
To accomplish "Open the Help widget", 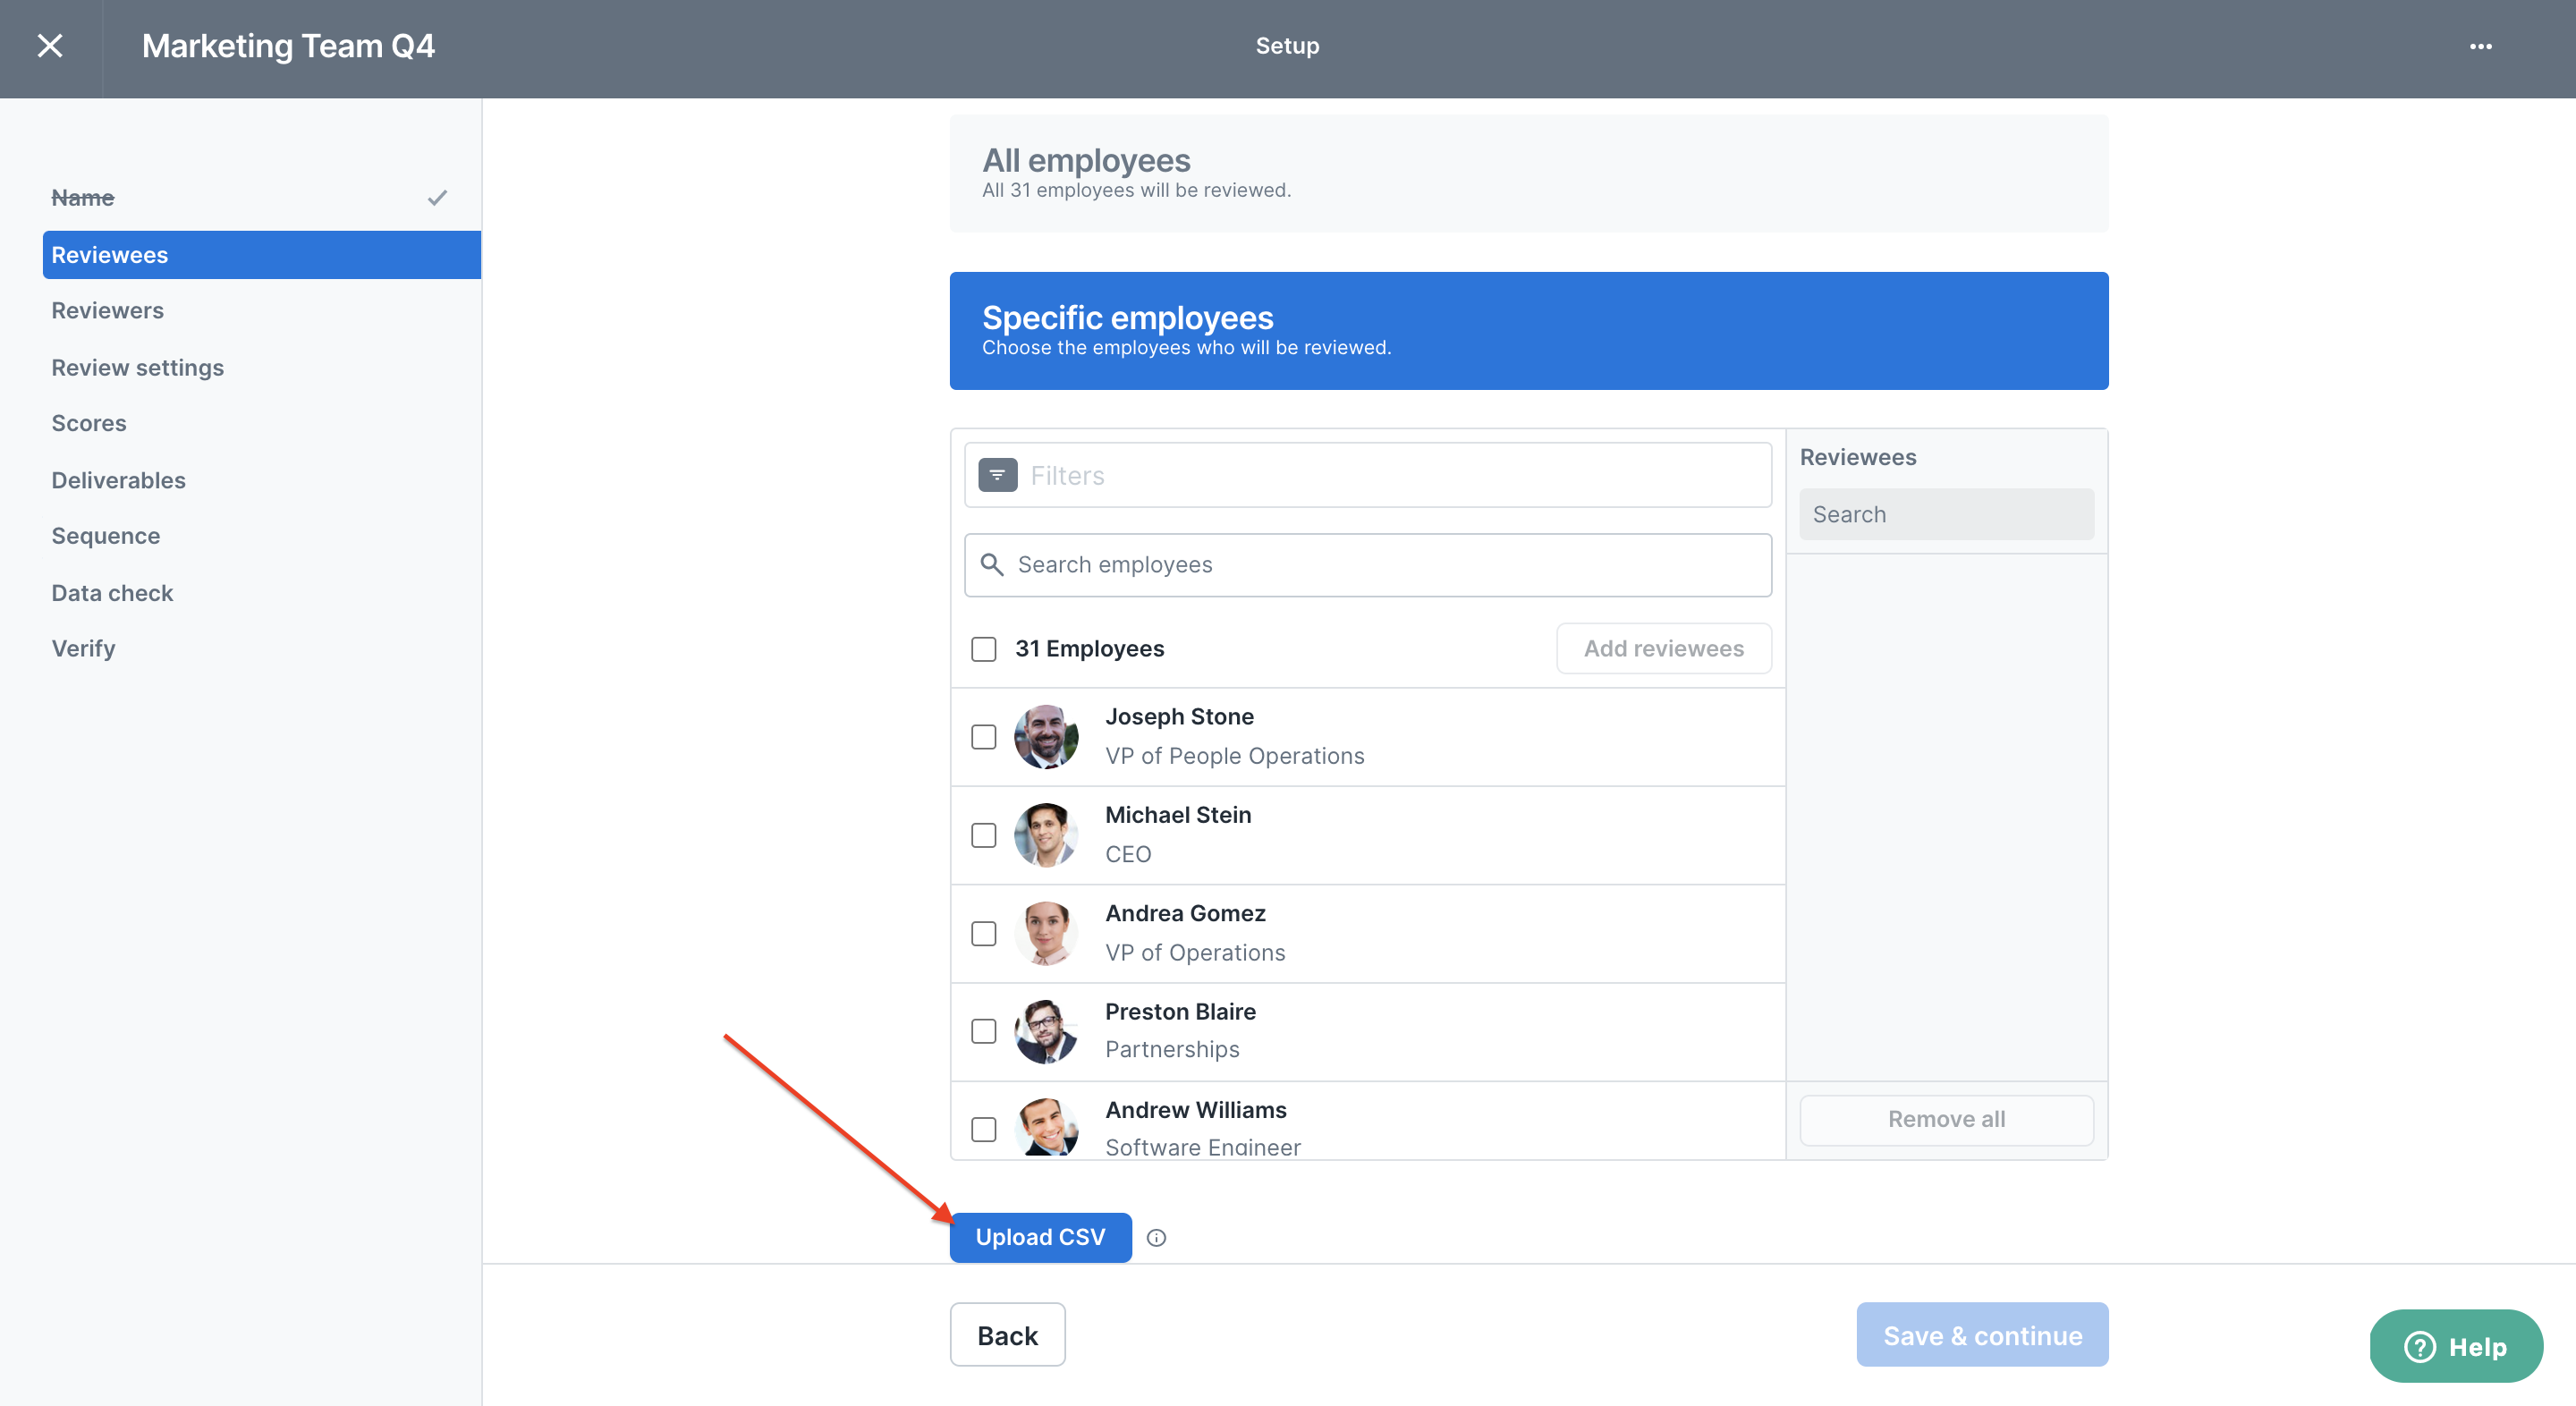I will (x=2456, y=1347).
